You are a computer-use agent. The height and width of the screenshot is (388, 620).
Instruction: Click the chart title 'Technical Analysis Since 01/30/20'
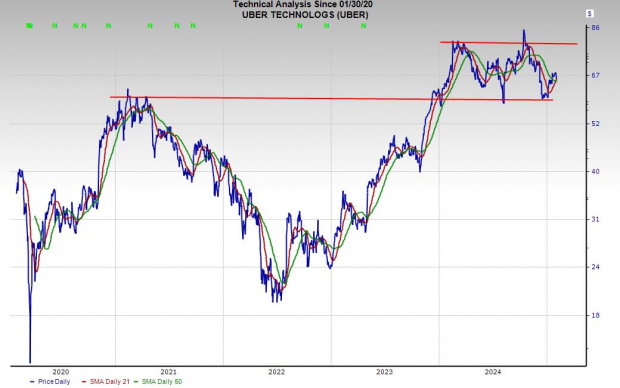(x=302, y=4)
